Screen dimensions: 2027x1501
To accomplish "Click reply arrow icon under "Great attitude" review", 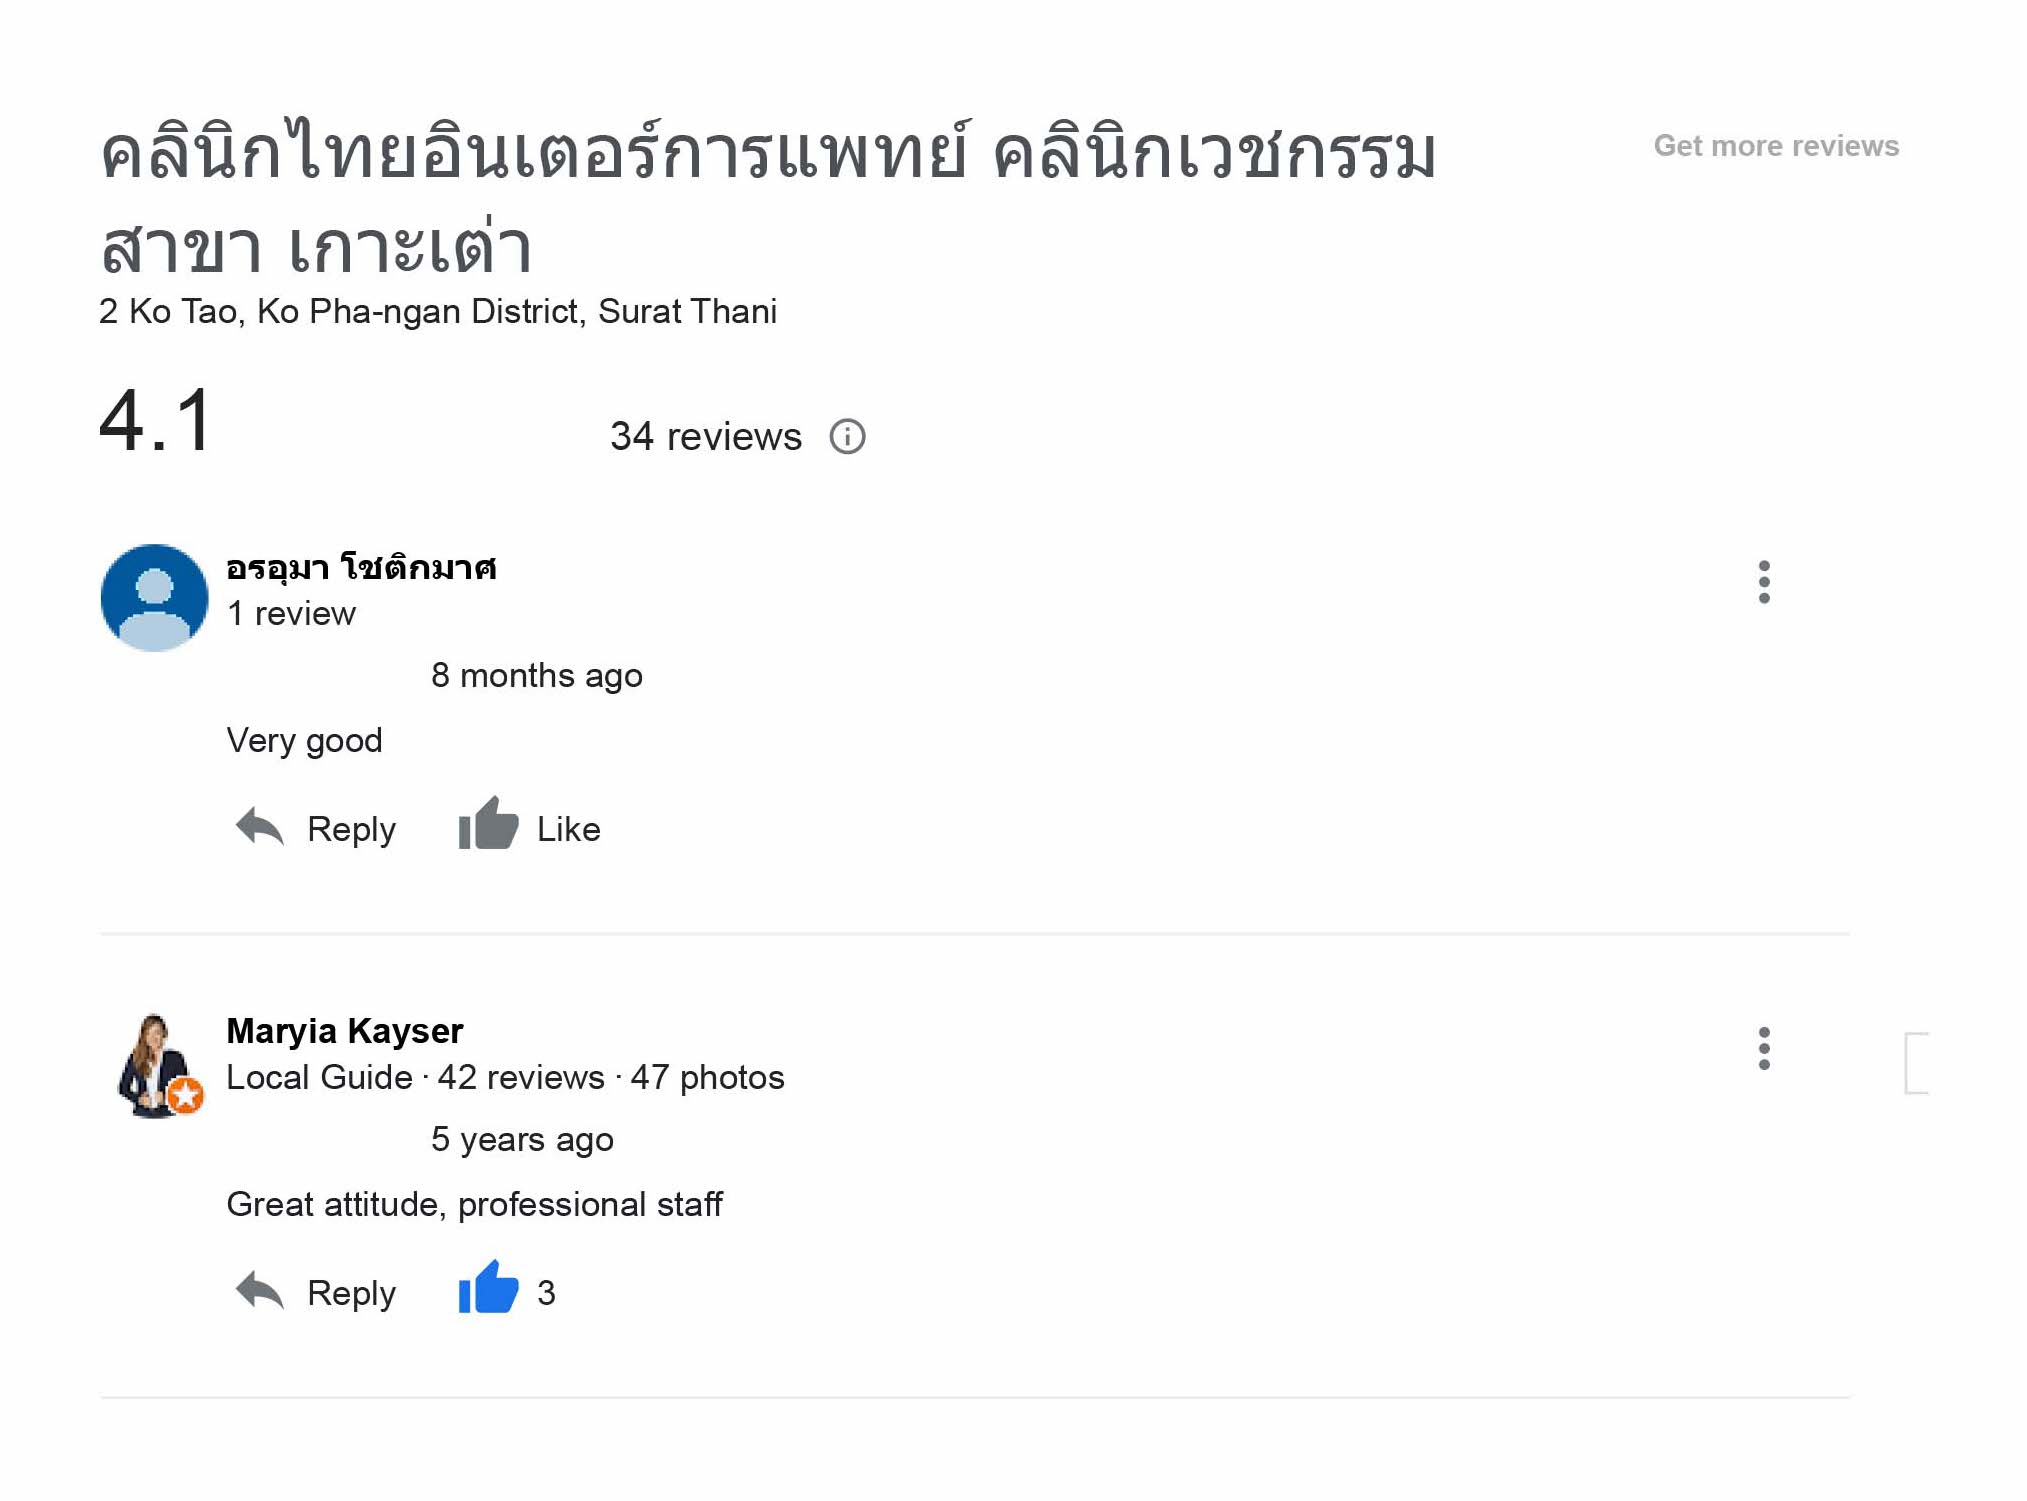I will click(260, 1292).
